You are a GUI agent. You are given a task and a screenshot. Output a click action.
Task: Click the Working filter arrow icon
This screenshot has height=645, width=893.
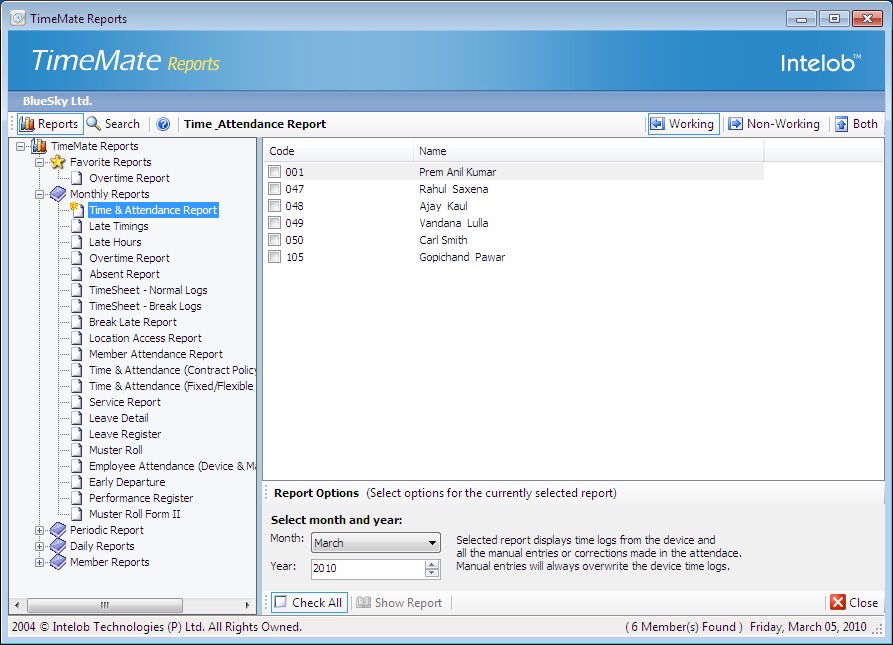(657, 124)
